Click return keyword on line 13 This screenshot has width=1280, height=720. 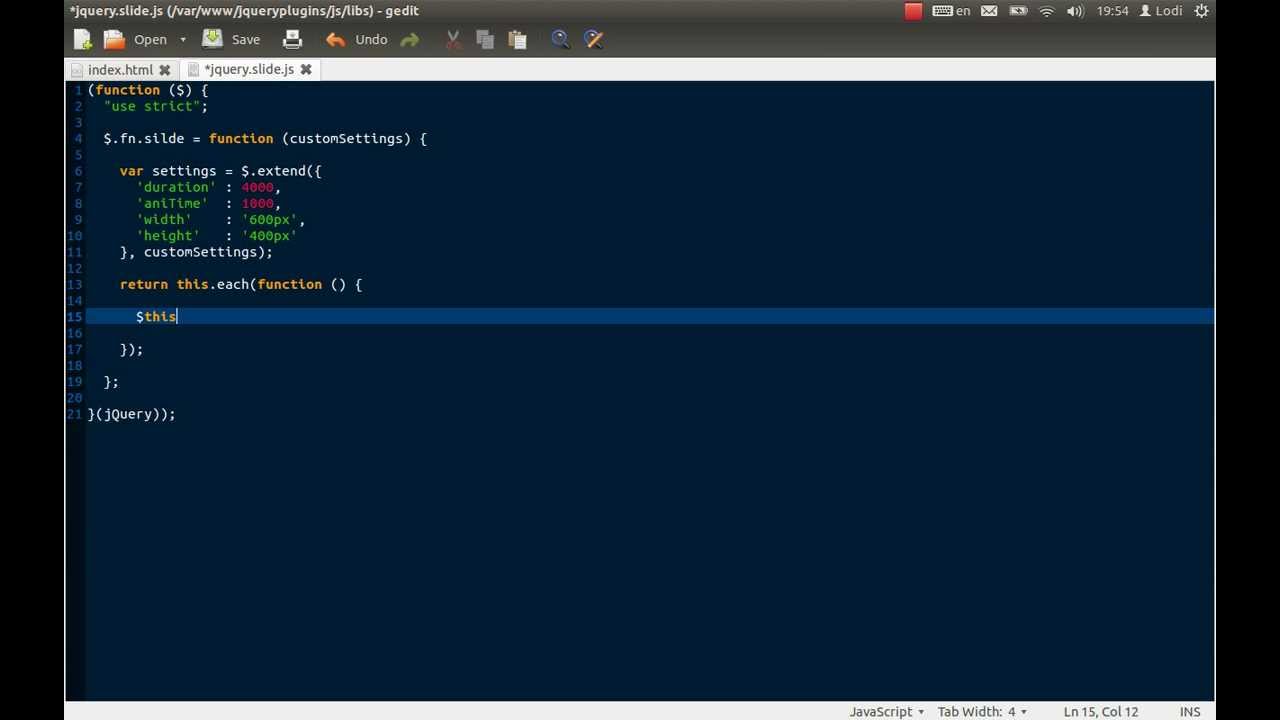tap(144, 284)
